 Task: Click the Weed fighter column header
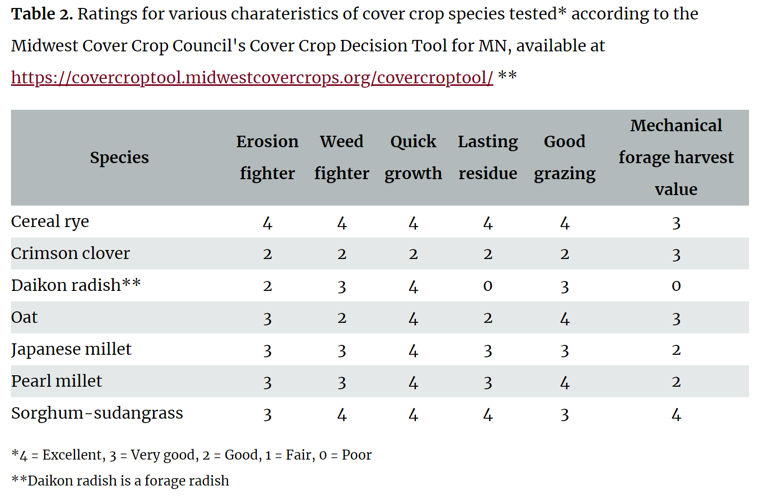click(x=341, y=158)
